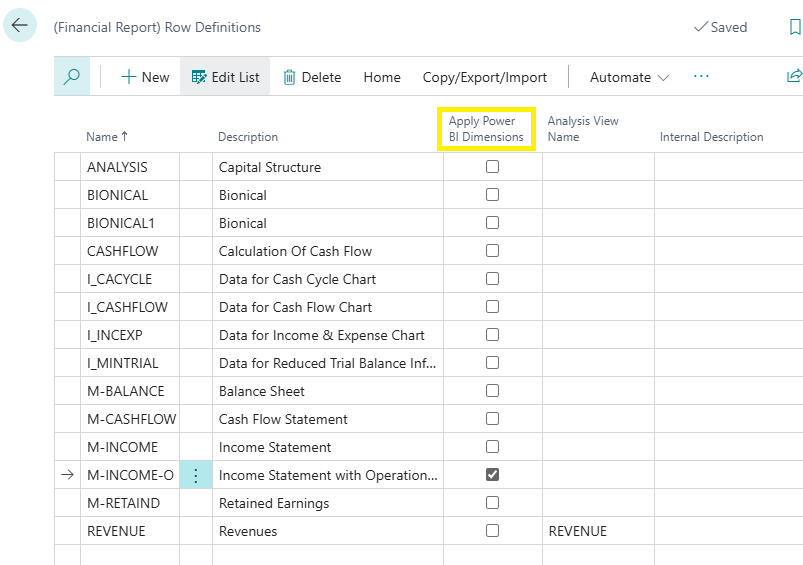The height and width of the screenshot is (565, 803).
Task: Enable Power BI Dimensions for ANALYSIS
Action: [492, 167]
